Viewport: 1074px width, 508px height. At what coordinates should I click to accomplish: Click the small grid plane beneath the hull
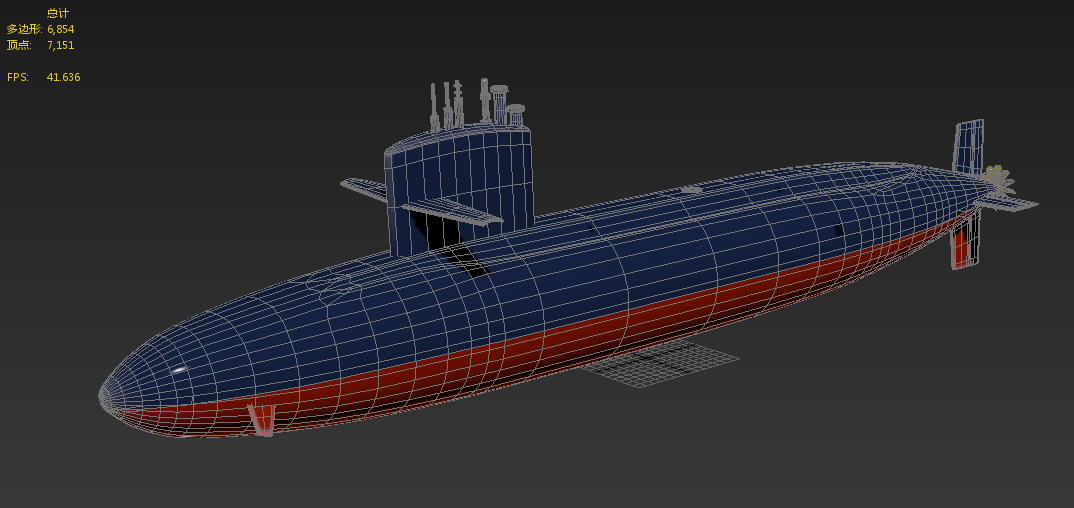coord(660,364)
